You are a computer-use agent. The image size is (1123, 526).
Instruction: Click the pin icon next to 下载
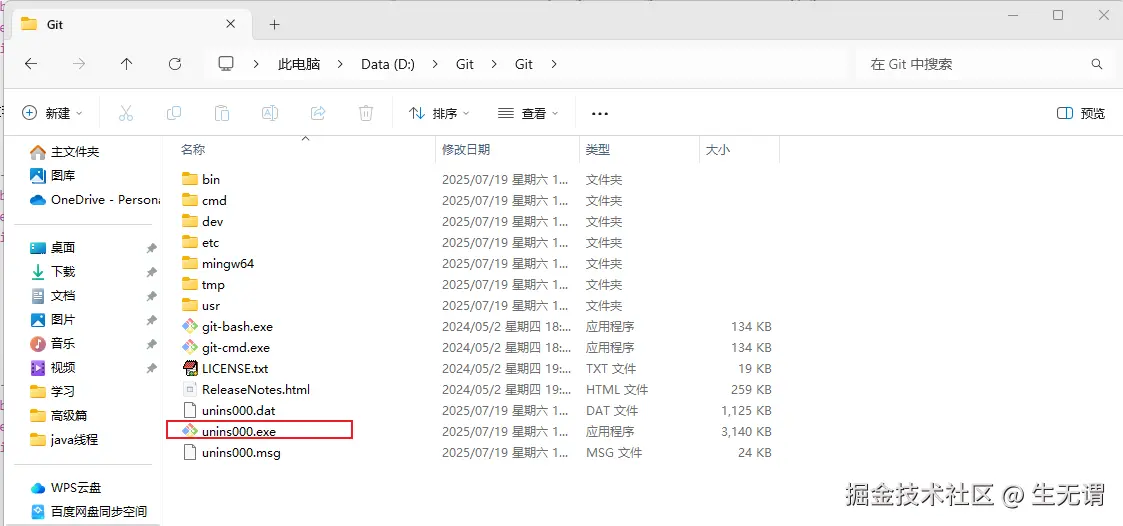pos(151,272)
